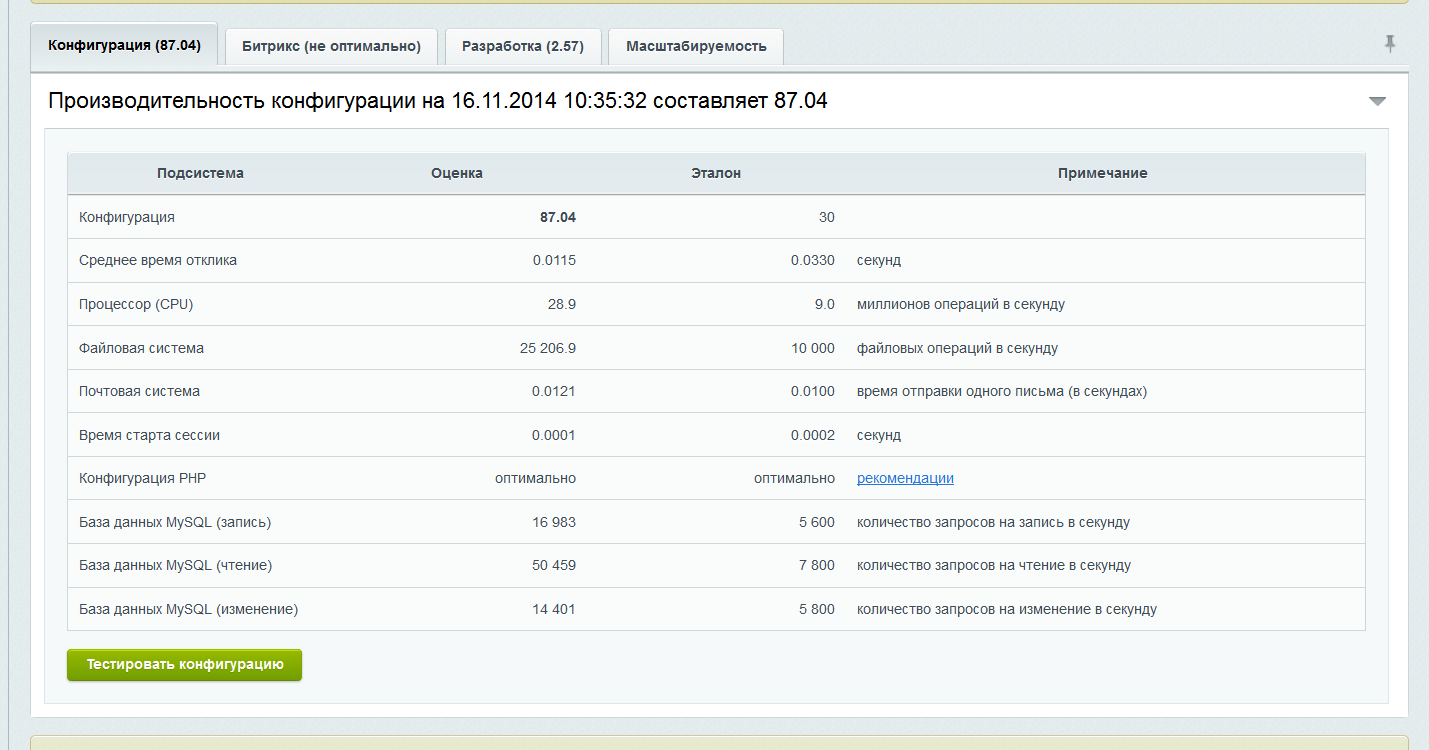The height and width of the screenshot is (750, 1429).
Task: Select the Время старта сессии row label
Action: click(x=149, y=435)
